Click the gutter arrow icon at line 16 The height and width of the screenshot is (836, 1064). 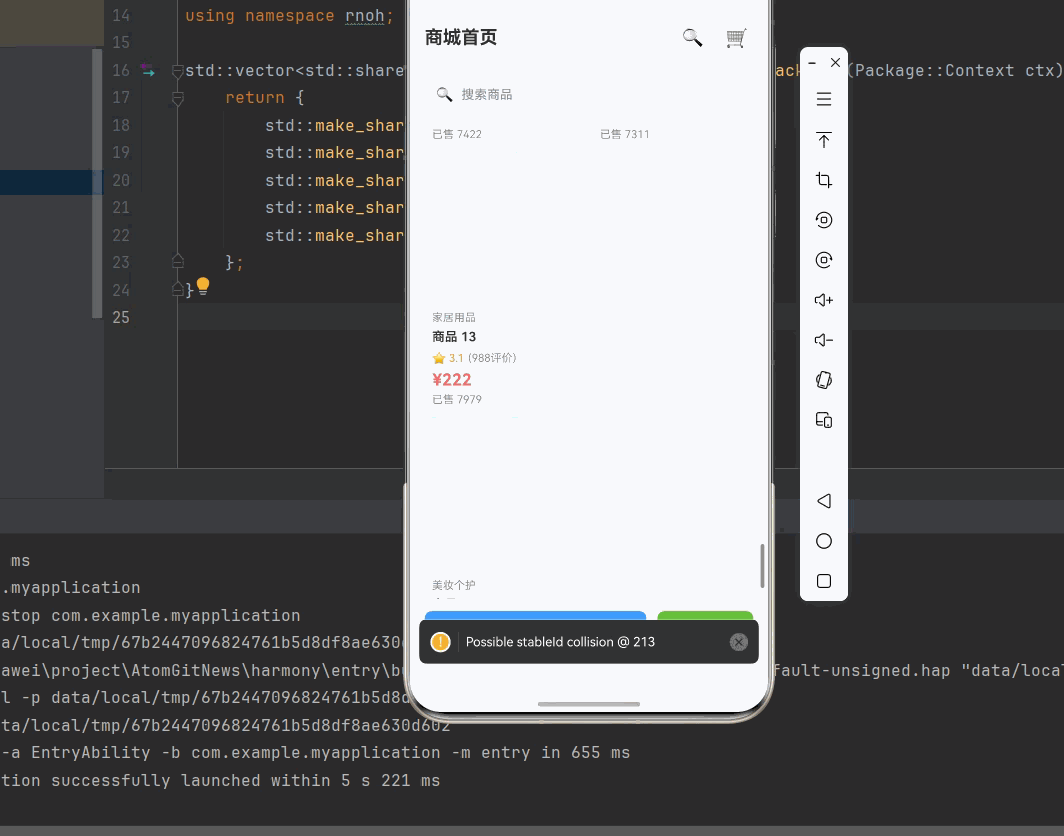pos(147,70)
